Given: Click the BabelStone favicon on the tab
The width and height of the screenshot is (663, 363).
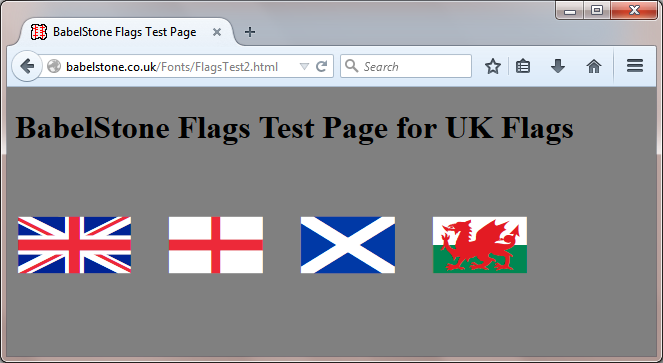Looking at the screenshot, I should (x=38, y=32).
